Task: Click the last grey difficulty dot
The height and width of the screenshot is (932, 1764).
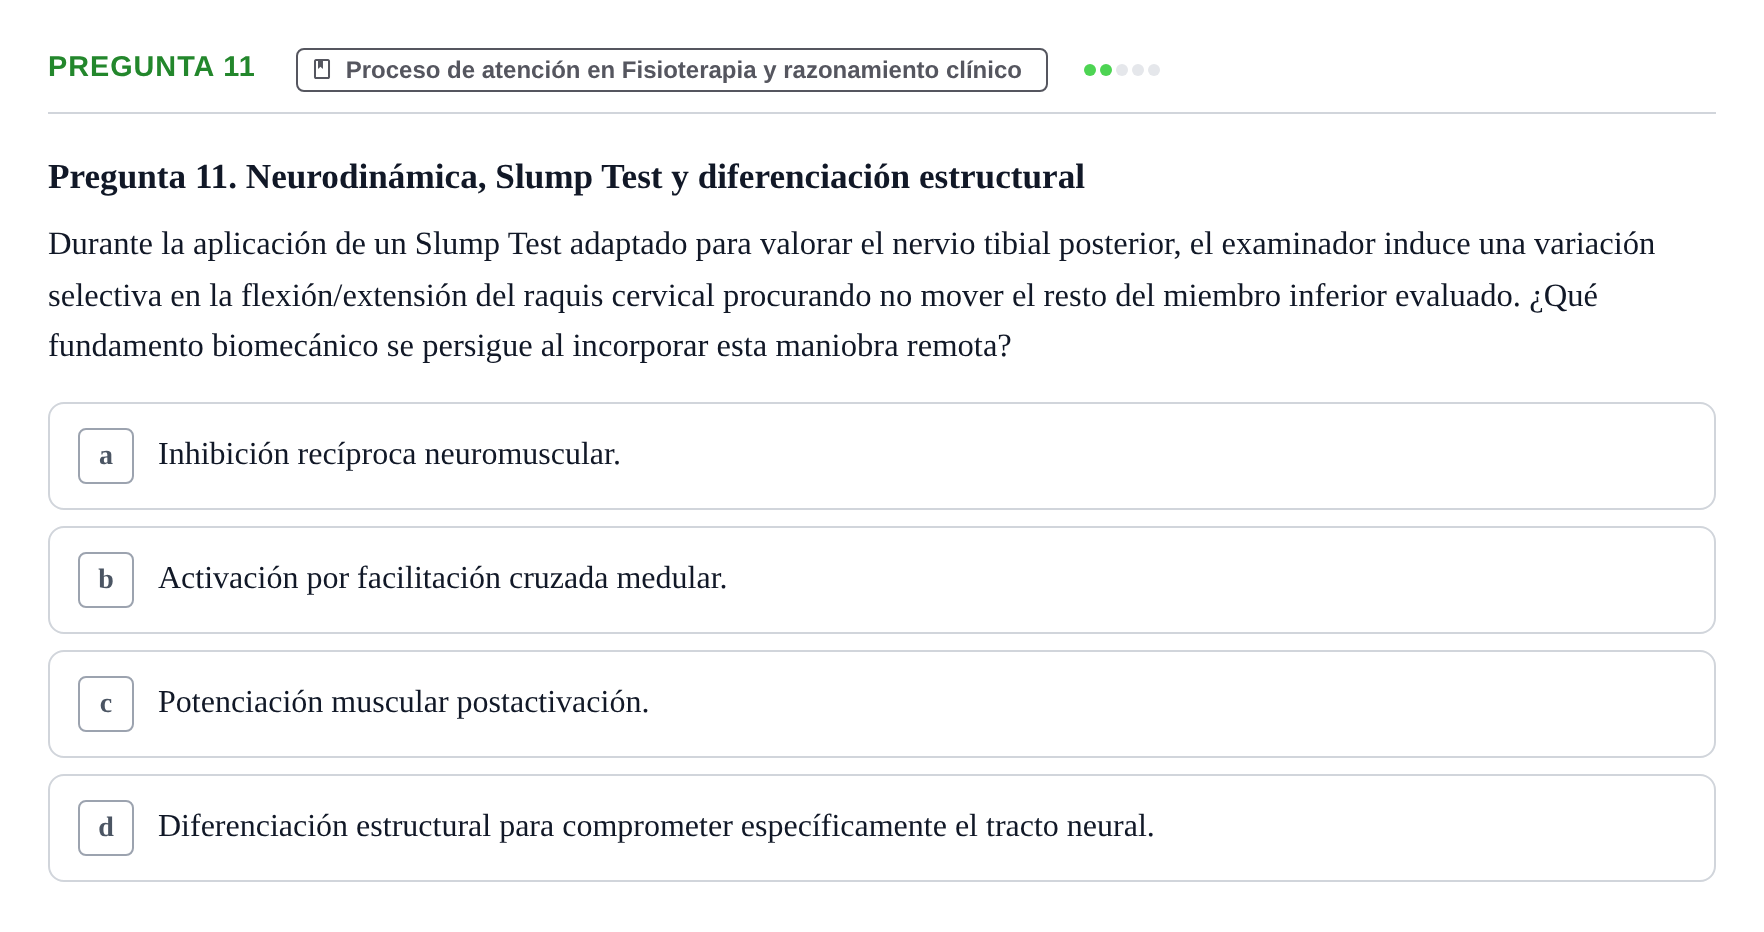Action: coord(1154,70)
